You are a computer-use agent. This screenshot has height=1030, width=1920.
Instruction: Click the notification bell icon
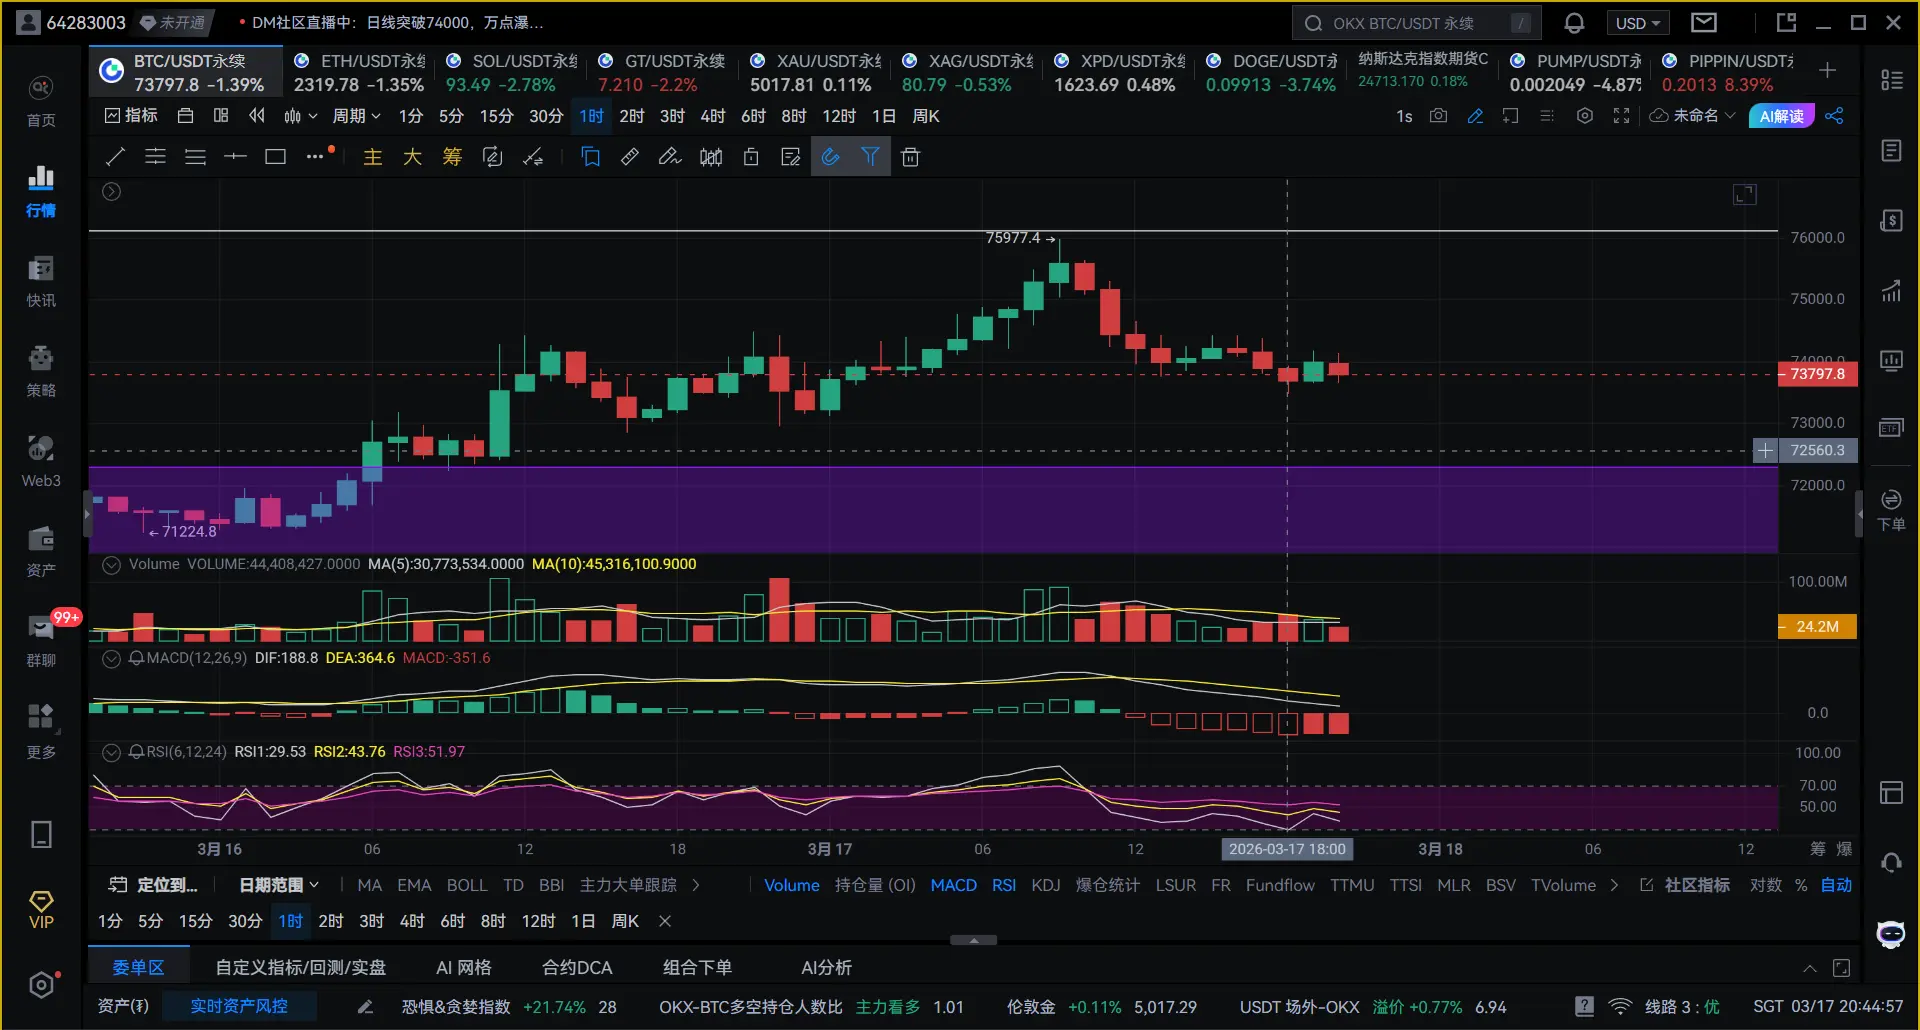coord(1574,23)
